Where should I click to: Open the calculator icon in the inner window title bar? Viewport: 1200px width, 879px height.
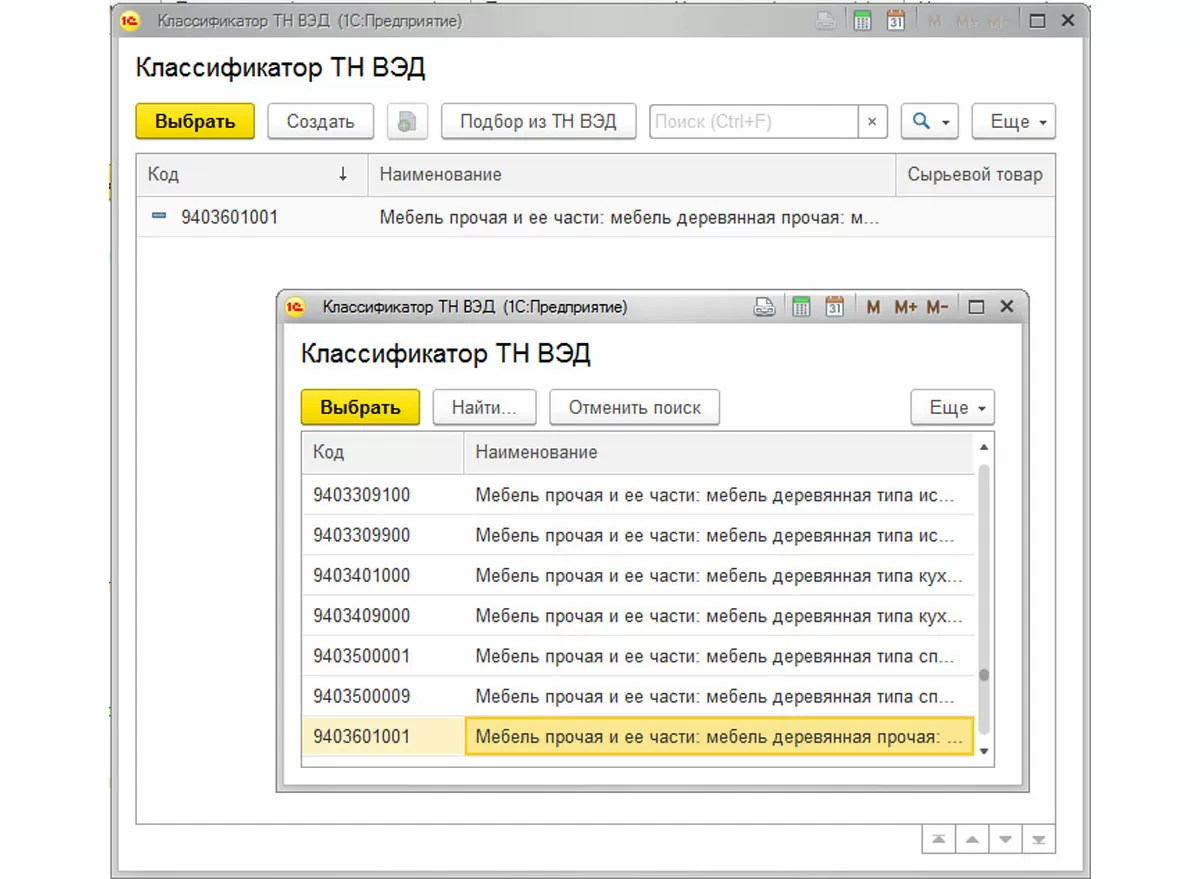click(x=800, y=307)
